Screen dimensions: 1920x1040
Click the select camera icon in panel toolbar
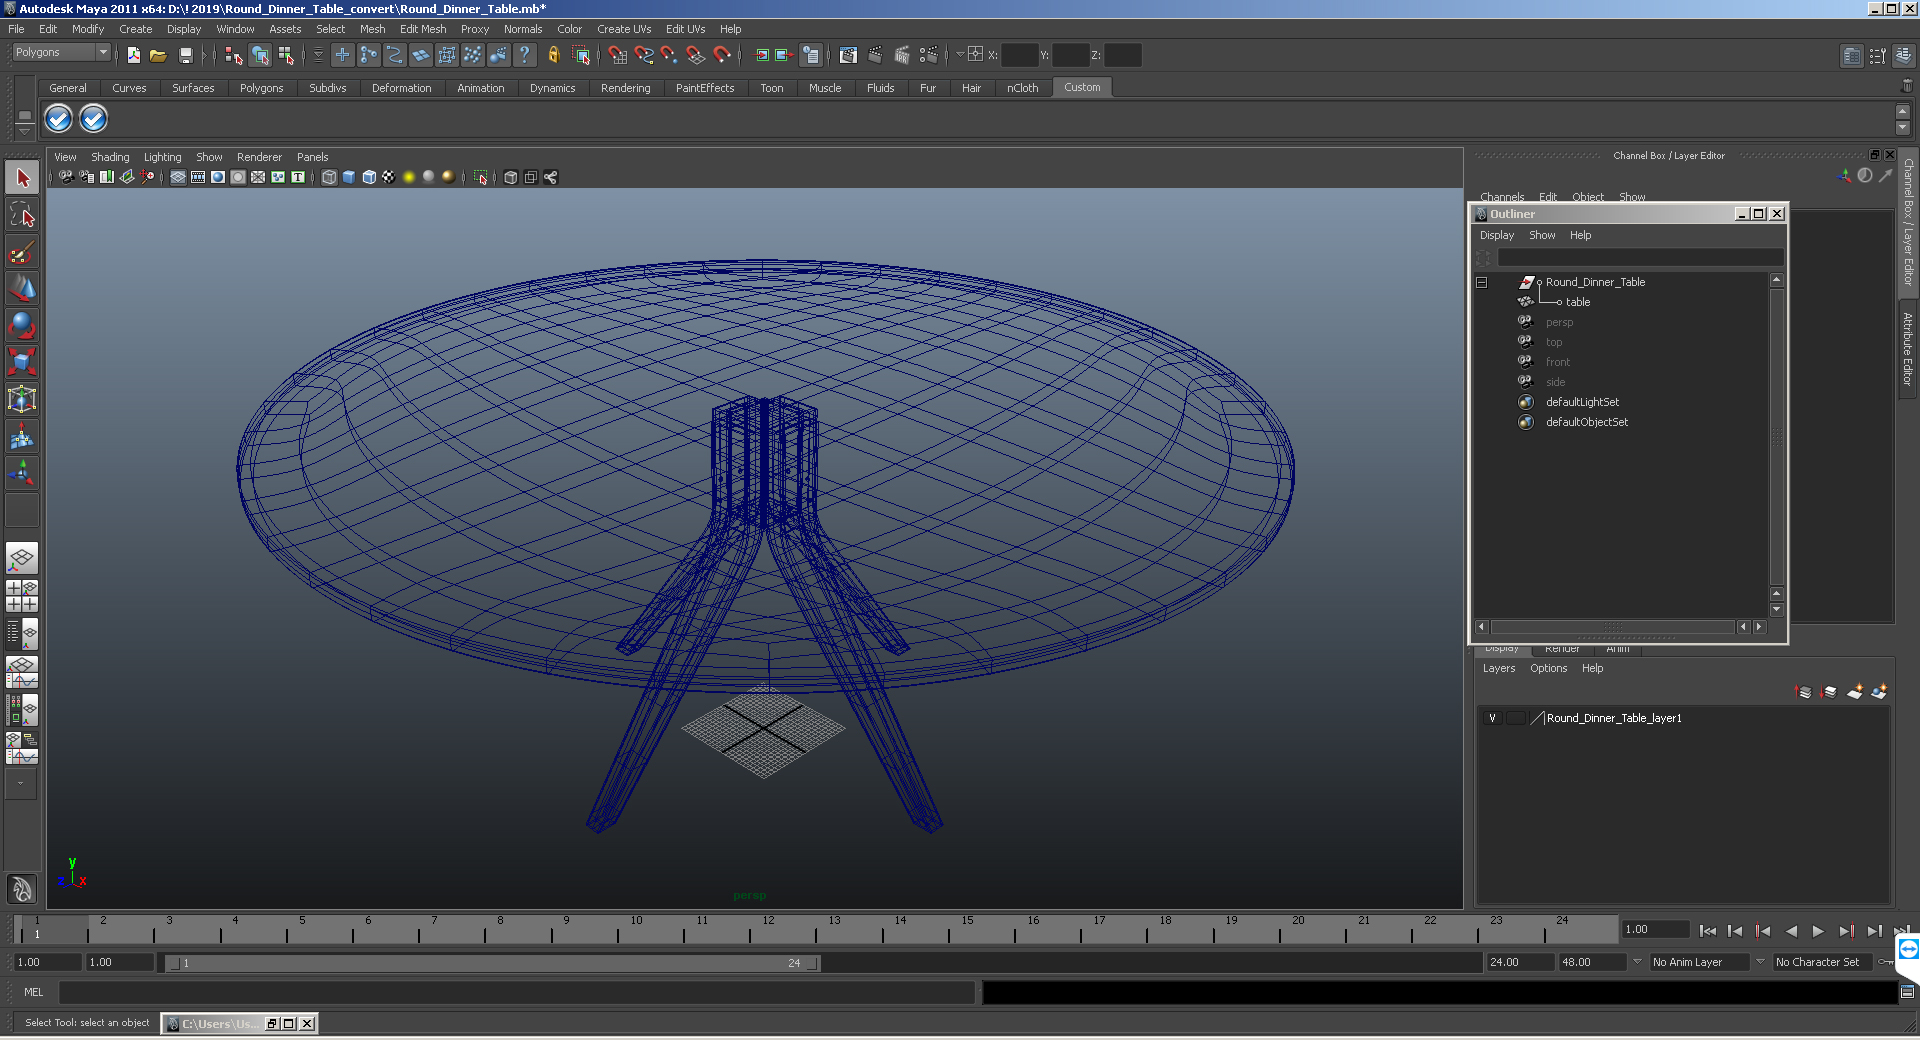point(66,177)
